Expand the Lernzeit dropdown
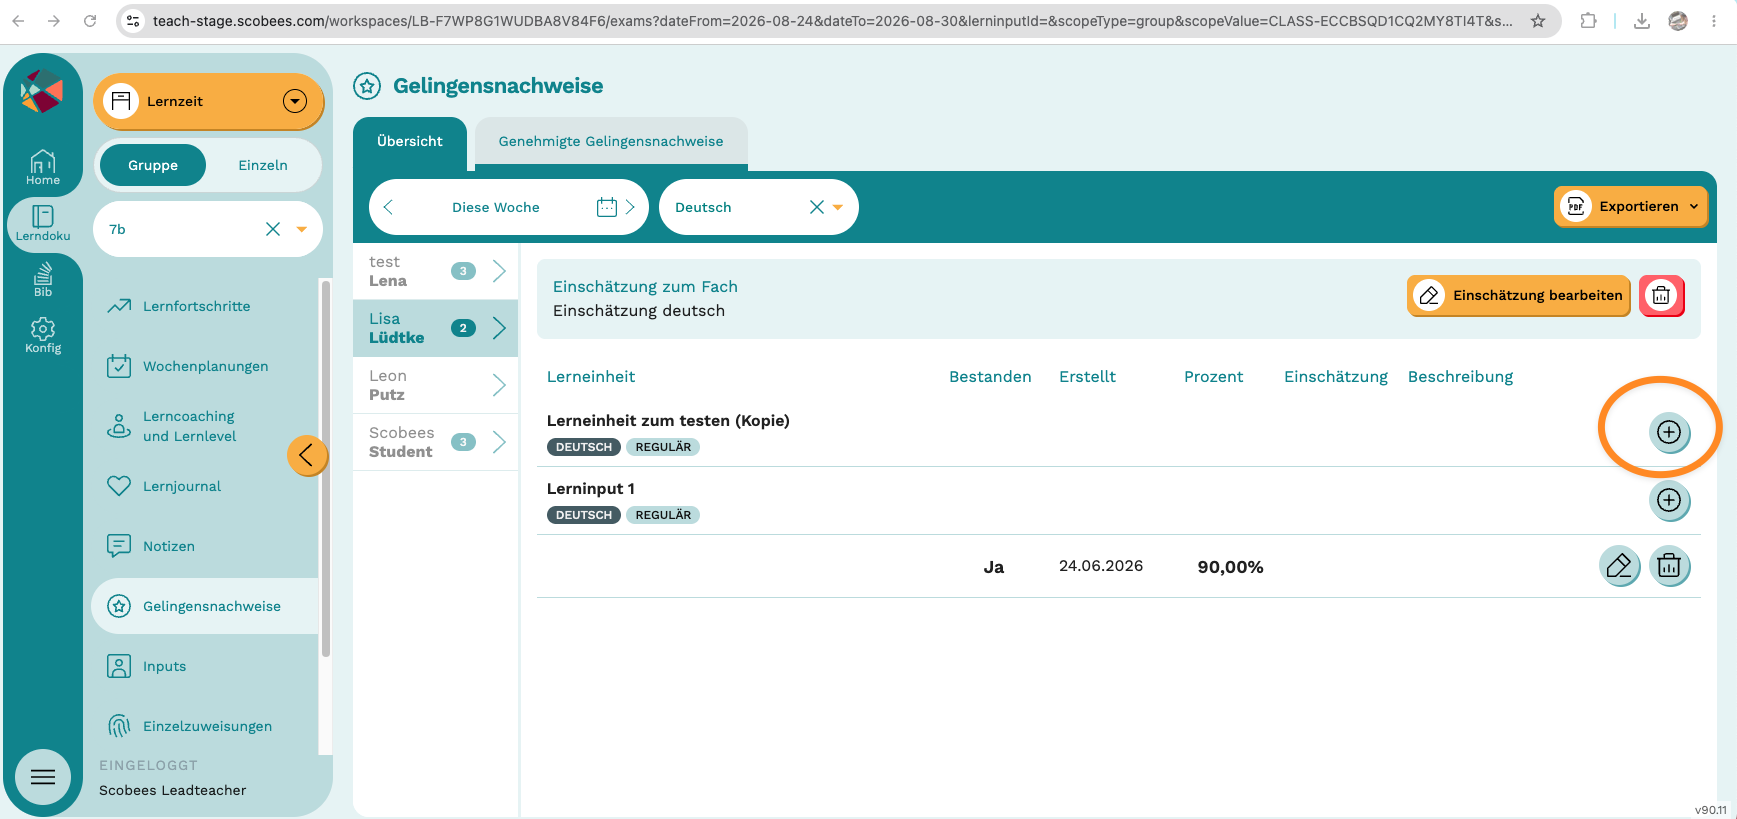 click(295, 101)
